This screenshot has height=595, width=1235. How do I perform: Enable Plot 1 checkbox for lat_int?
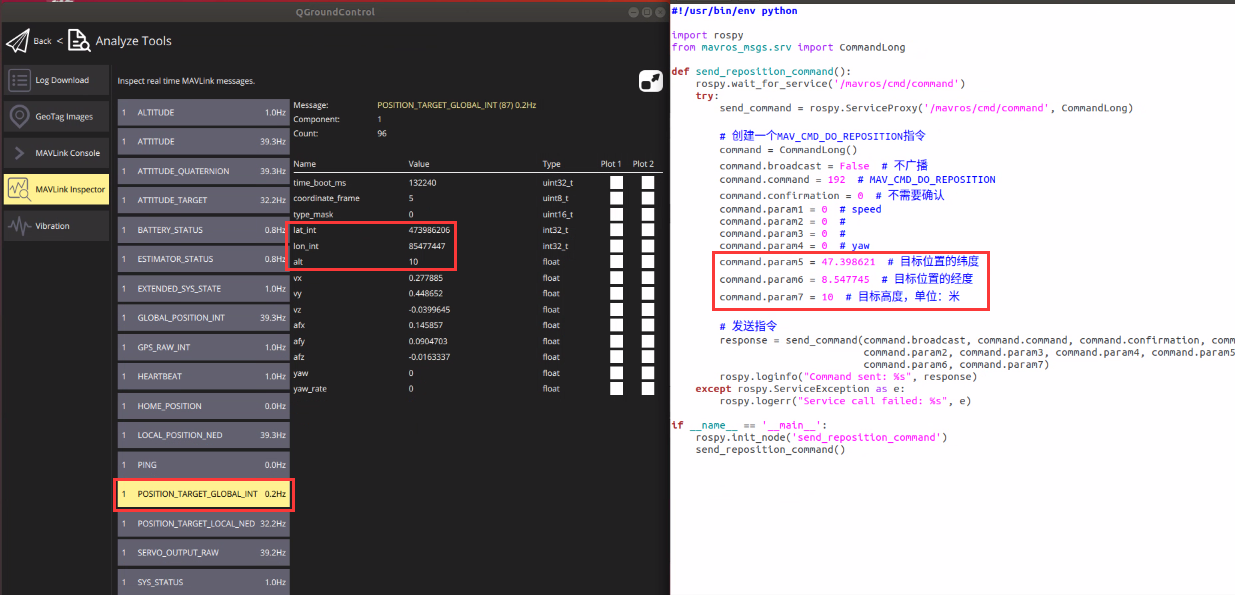coord(616,229)
